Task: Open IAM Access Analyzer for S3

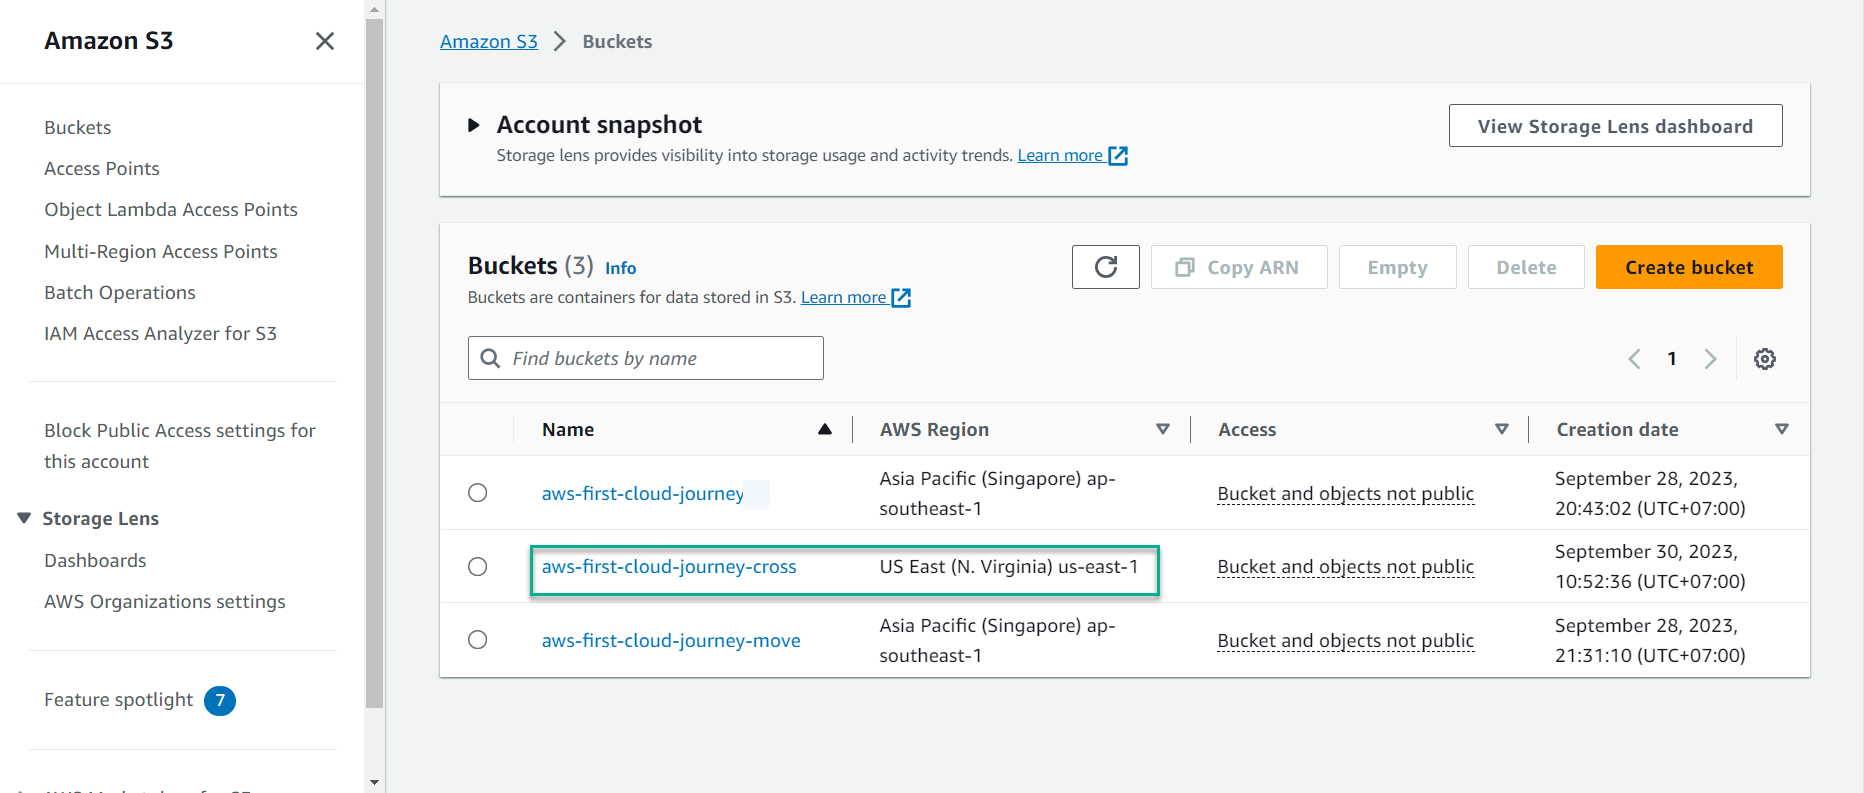Action: tap(160, 334)
